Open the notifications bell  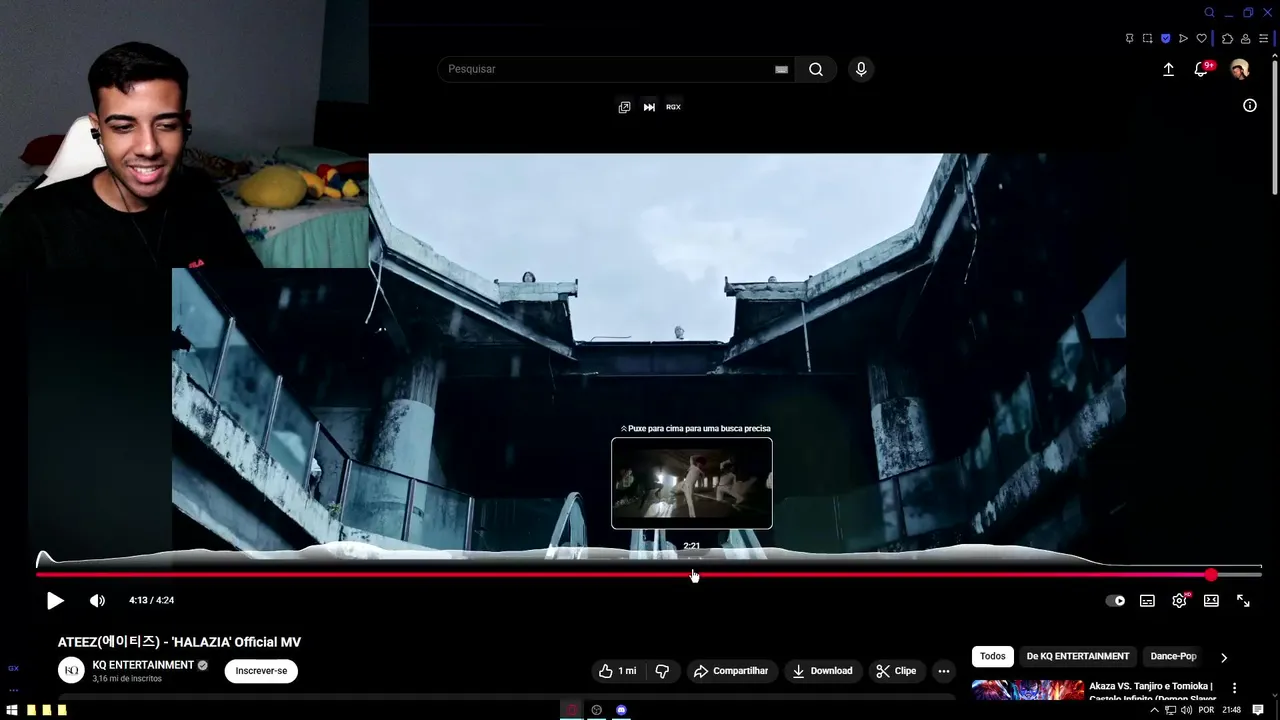[1201, 69]
